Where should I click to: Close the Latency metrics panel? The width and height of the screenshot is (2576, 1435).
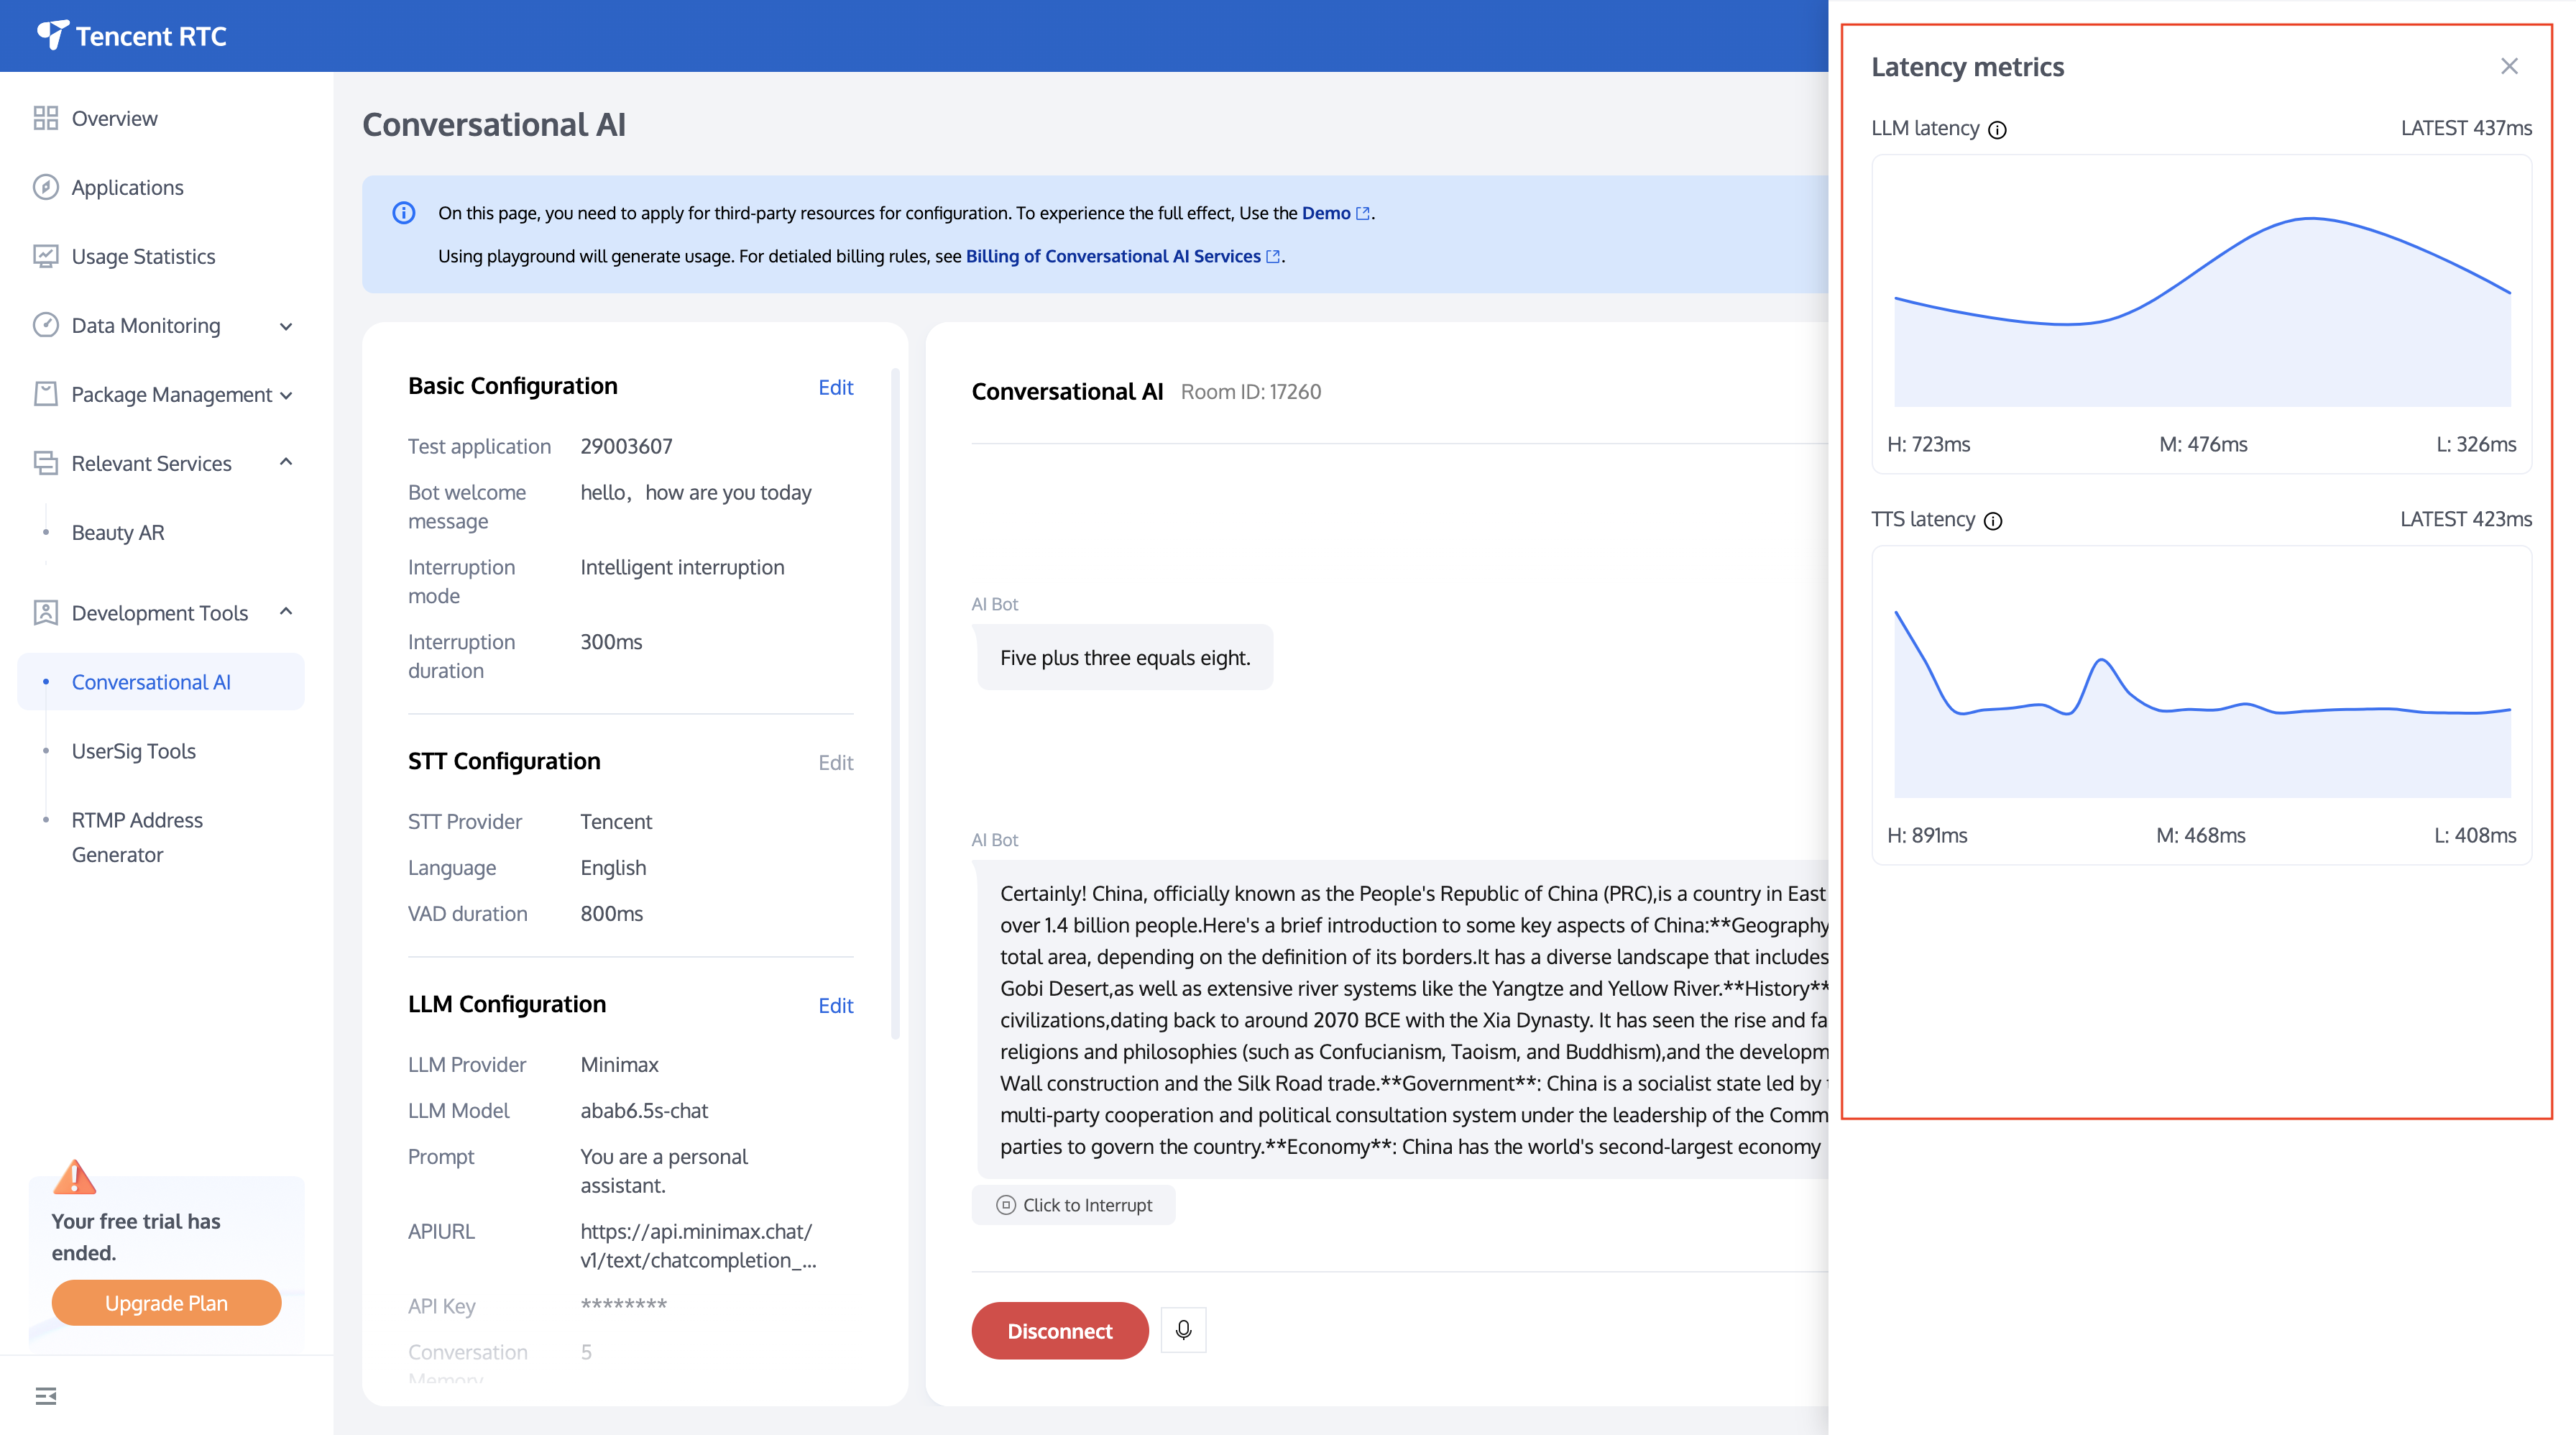2509,66
